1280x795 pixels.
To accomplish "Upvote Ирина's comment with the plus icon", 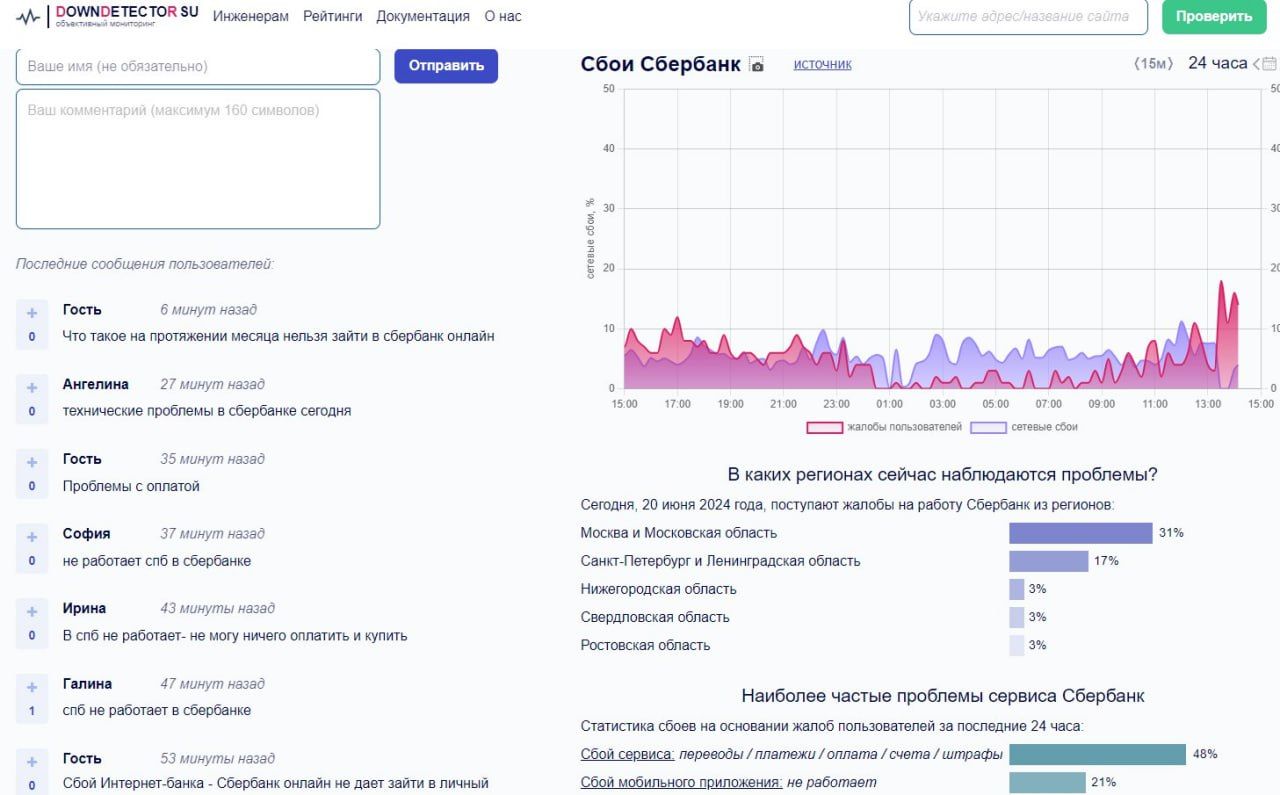I will (32, 612).
